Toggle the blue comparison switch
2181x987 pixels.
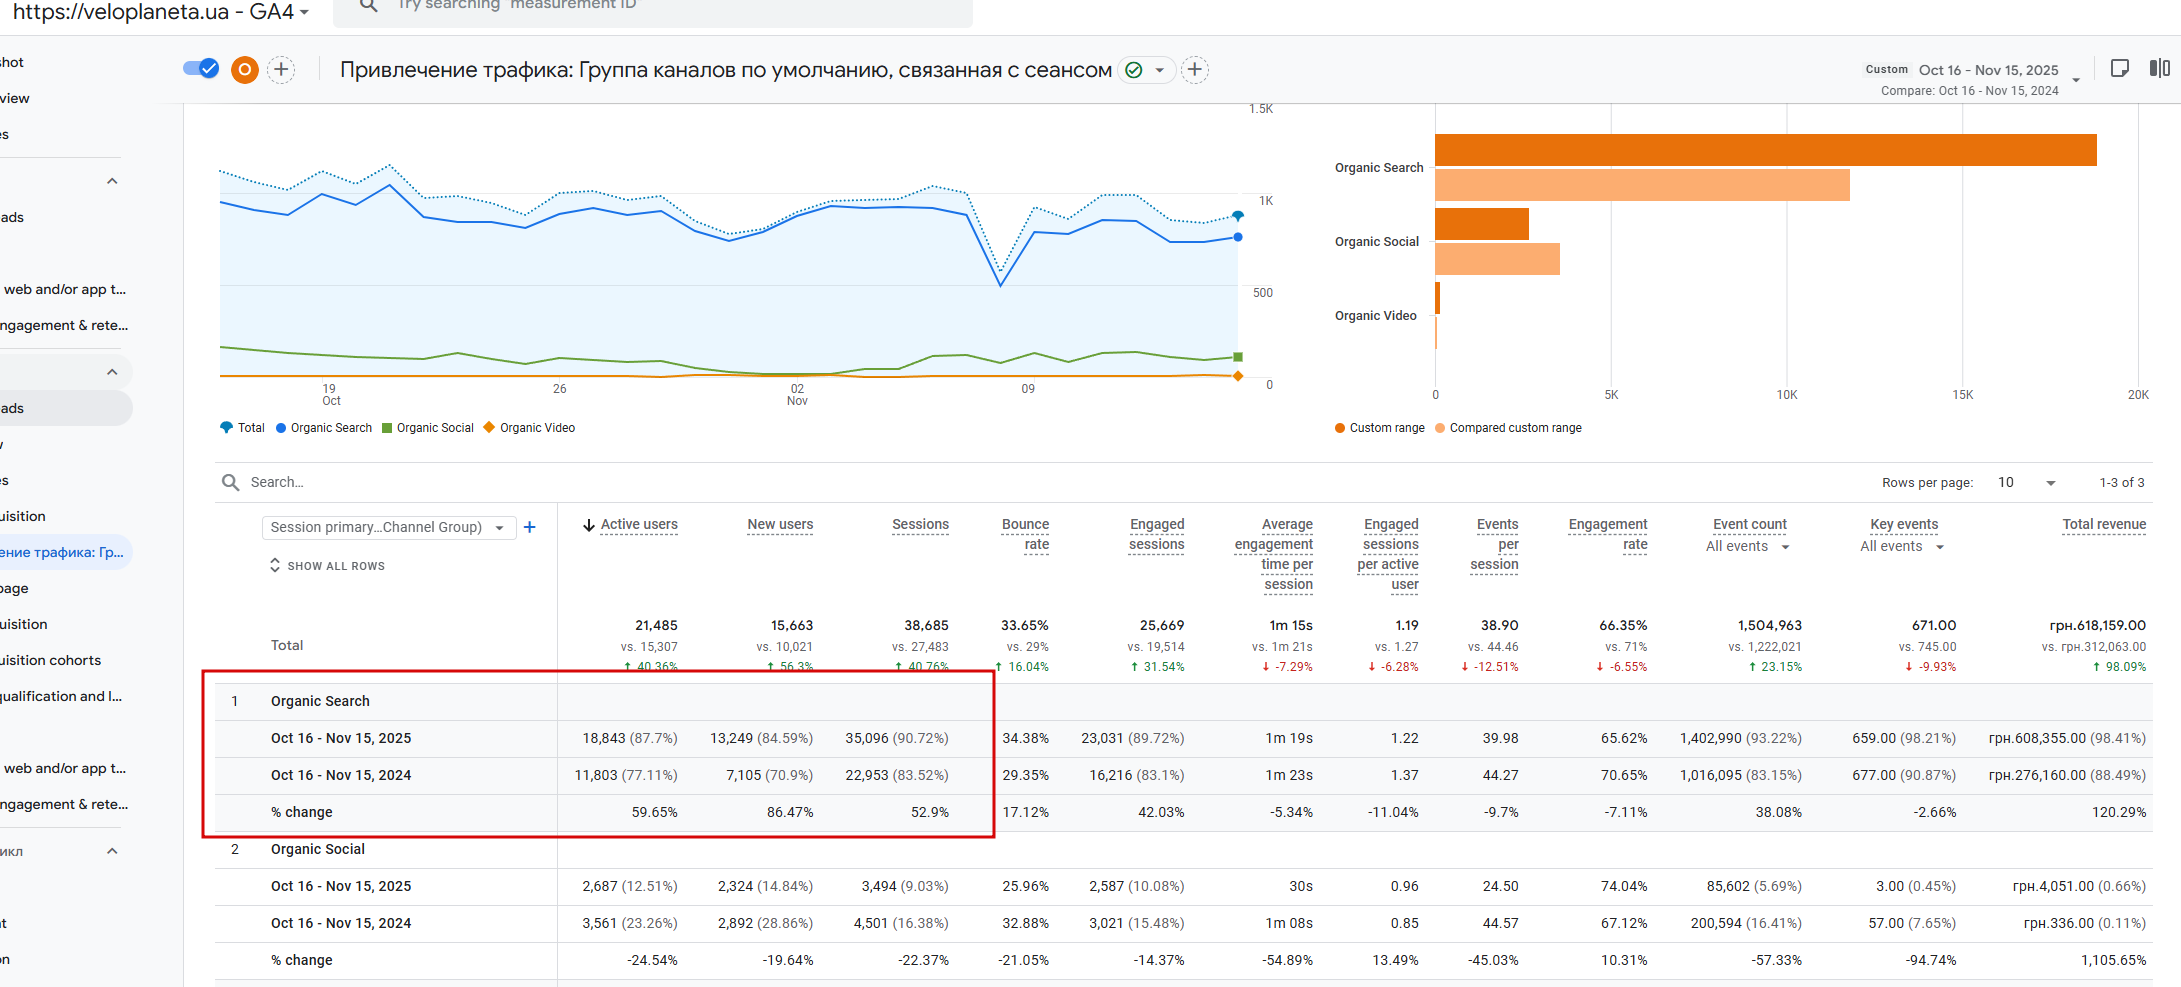tap(201, 68)
